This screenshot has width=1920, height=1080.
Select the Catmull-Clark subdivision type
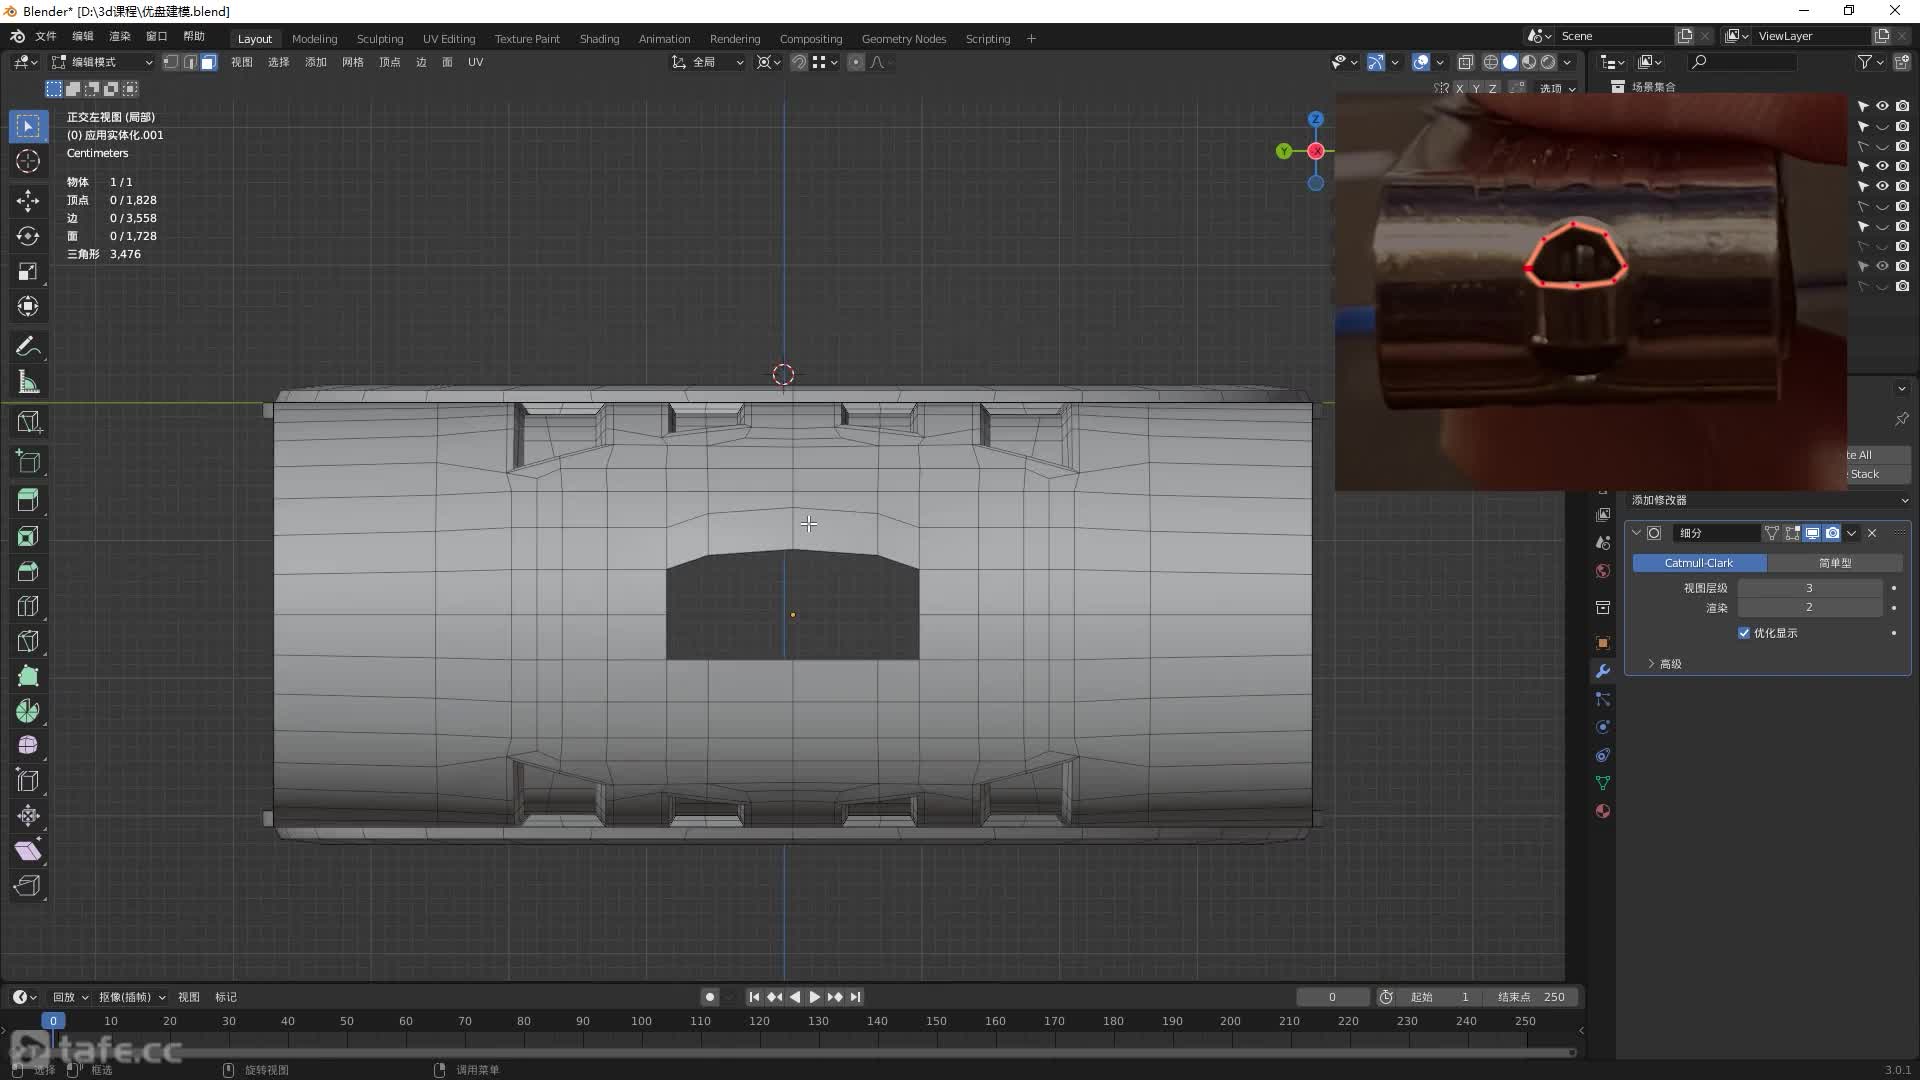point(1699,563)
